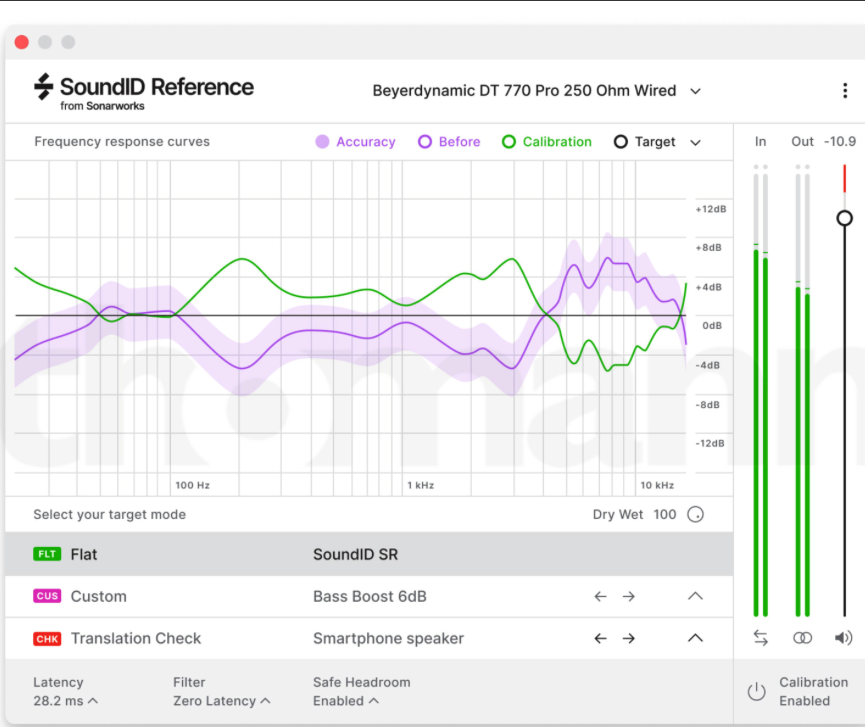Screen dimensions: 865x727
Task: Toggle the Target curve display
Action: coord(644,142)
